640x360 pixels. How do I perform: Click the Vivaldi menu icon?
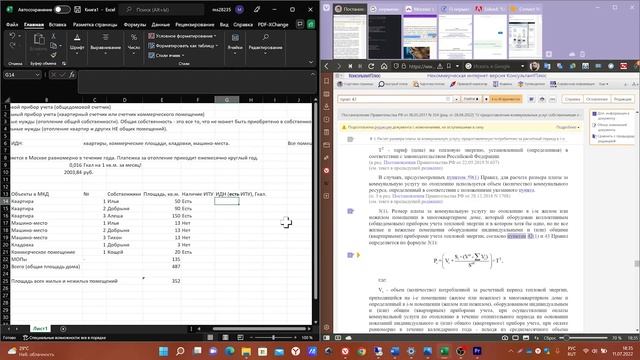[327, 8]
